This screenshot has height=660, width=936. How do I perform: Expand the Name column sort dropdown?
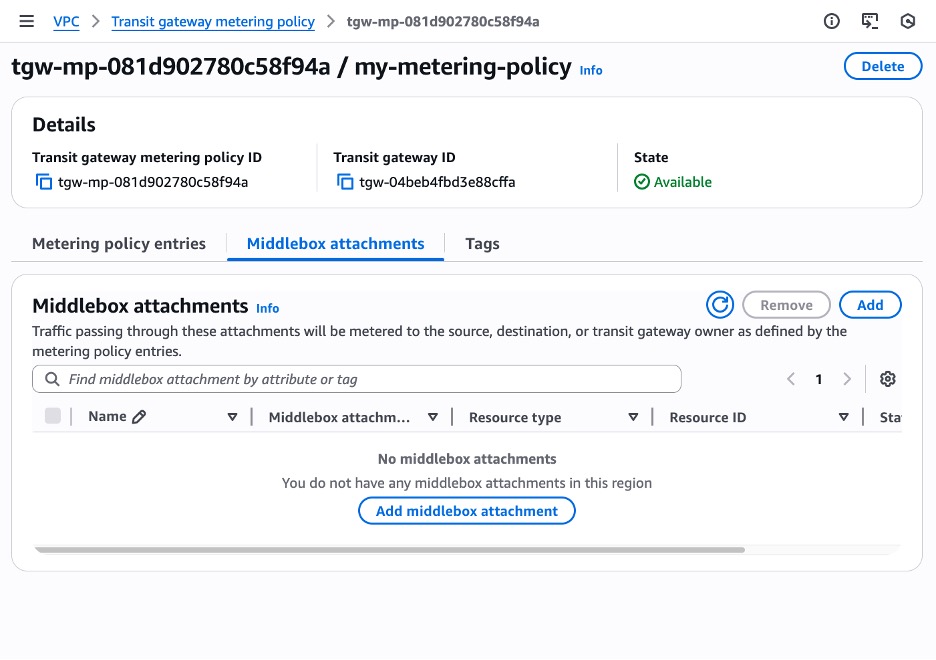tap(232, 417)
